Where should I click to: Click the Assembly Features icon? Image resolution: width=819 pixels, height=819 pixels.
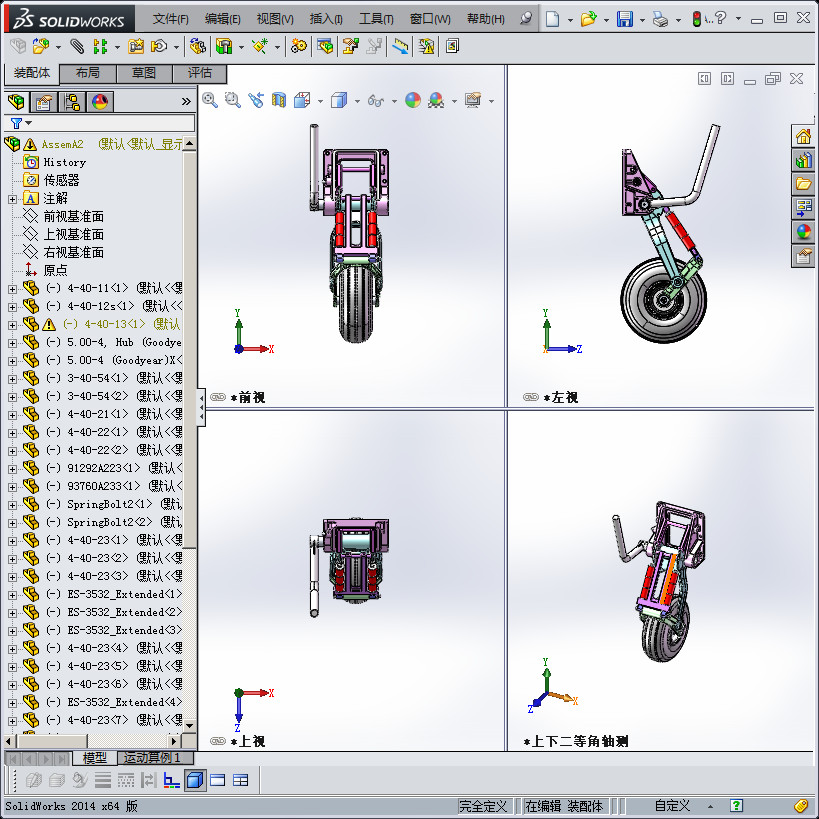(x=224, y=46)
